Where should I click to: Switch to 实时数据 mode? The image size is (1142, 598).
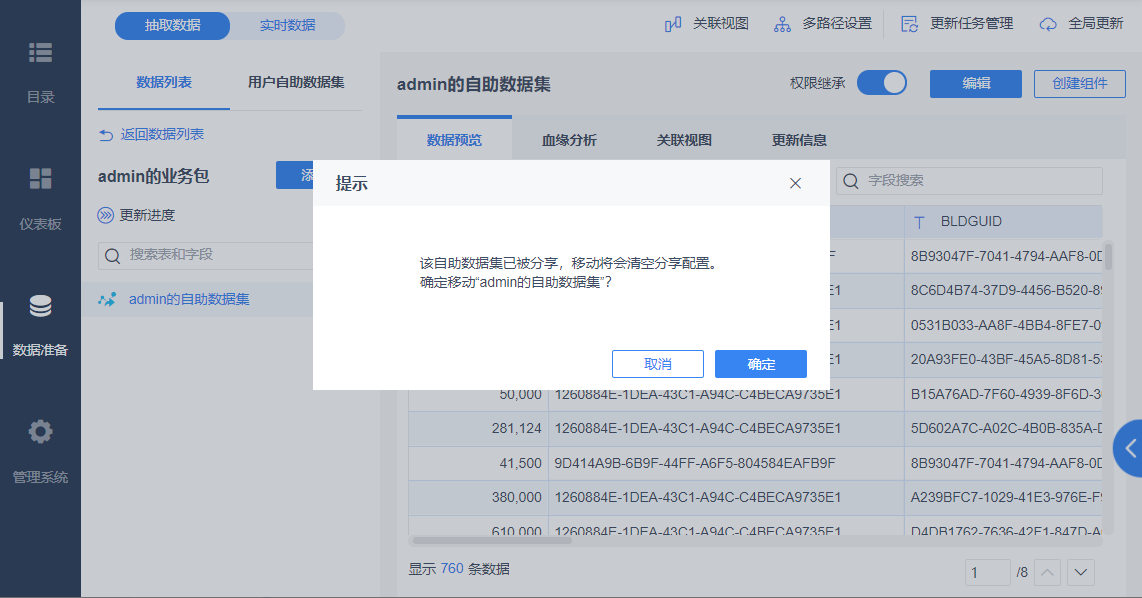click(288, 25)
